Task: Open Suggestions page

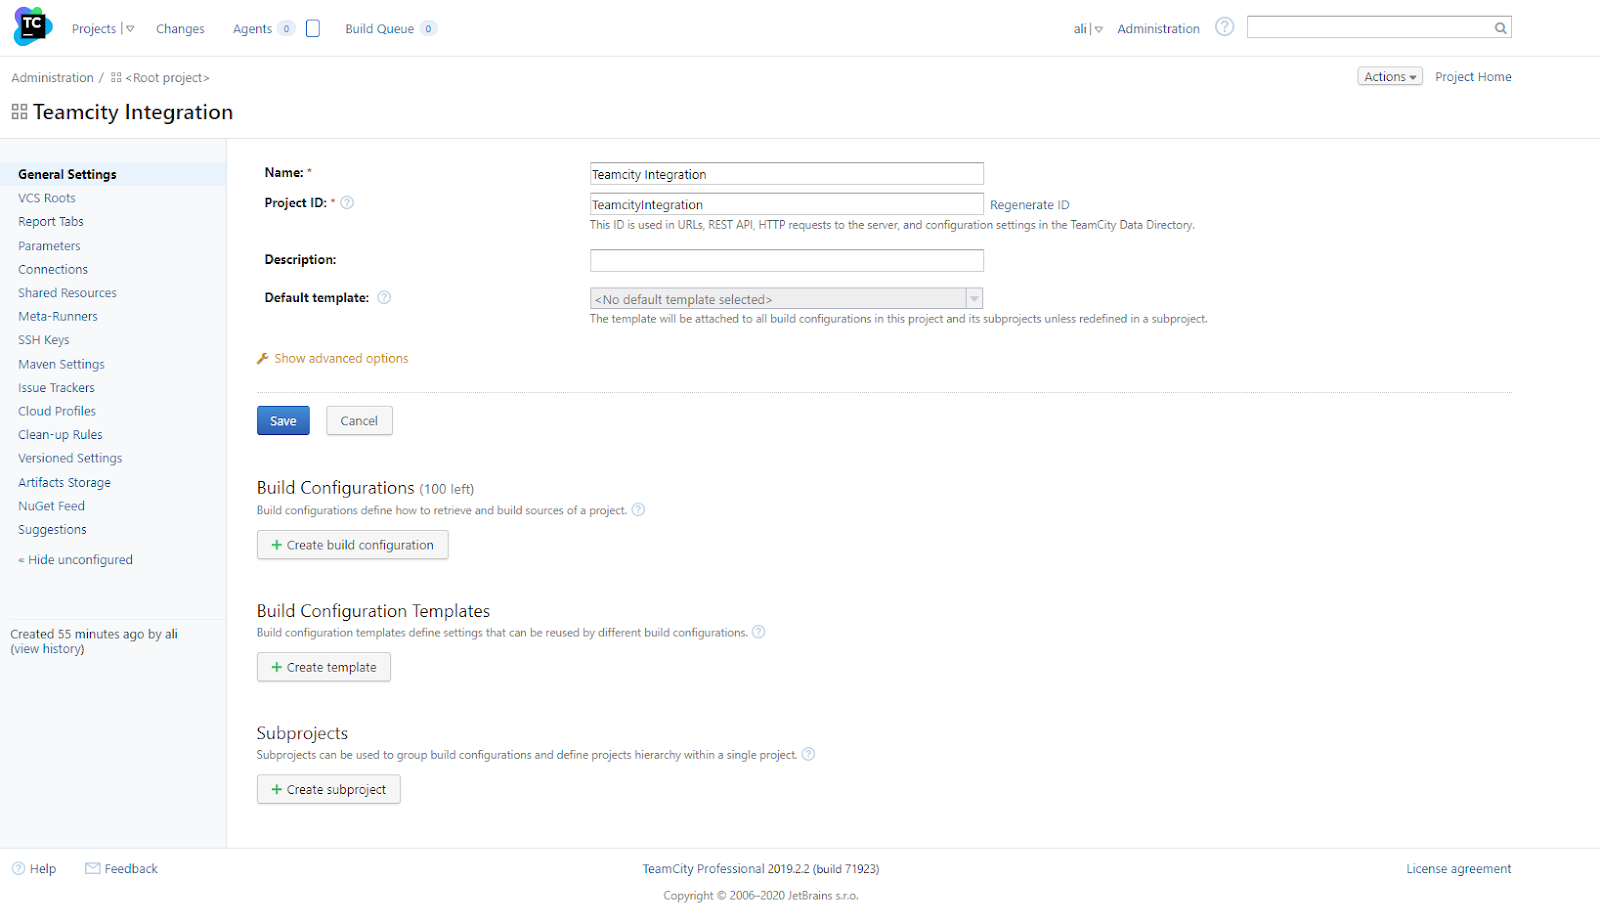Action: click(52, 529)
